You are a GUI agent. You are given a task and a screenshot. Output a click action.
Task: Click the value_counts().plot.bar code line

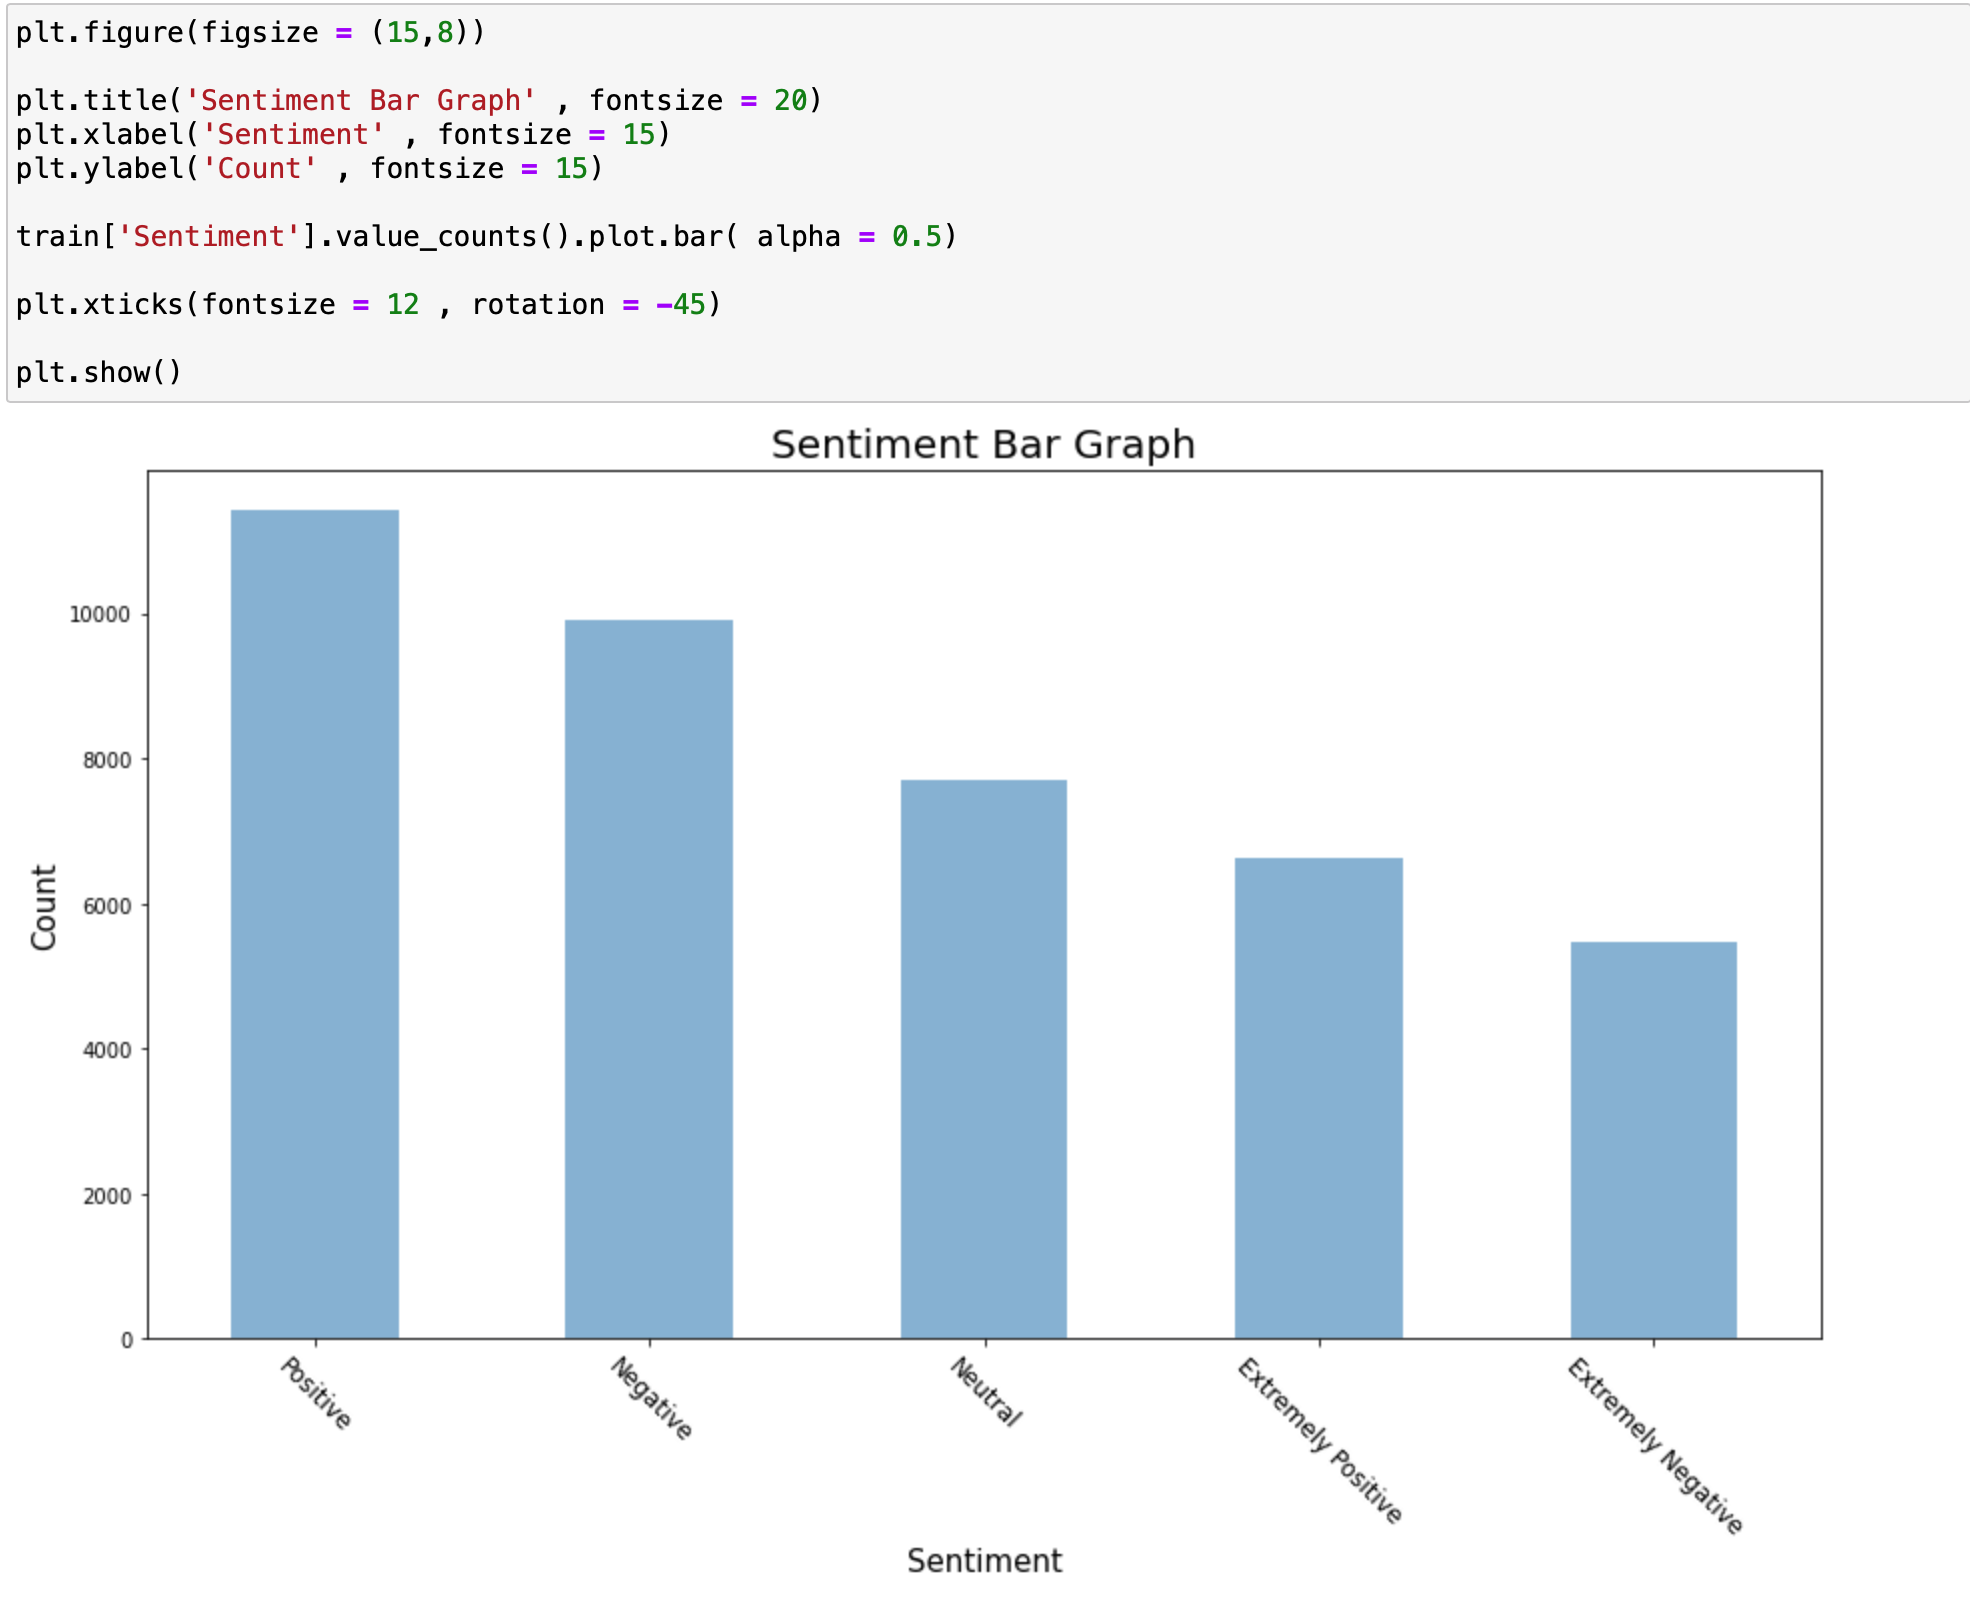pyautogui.click(x=486, y=237)
